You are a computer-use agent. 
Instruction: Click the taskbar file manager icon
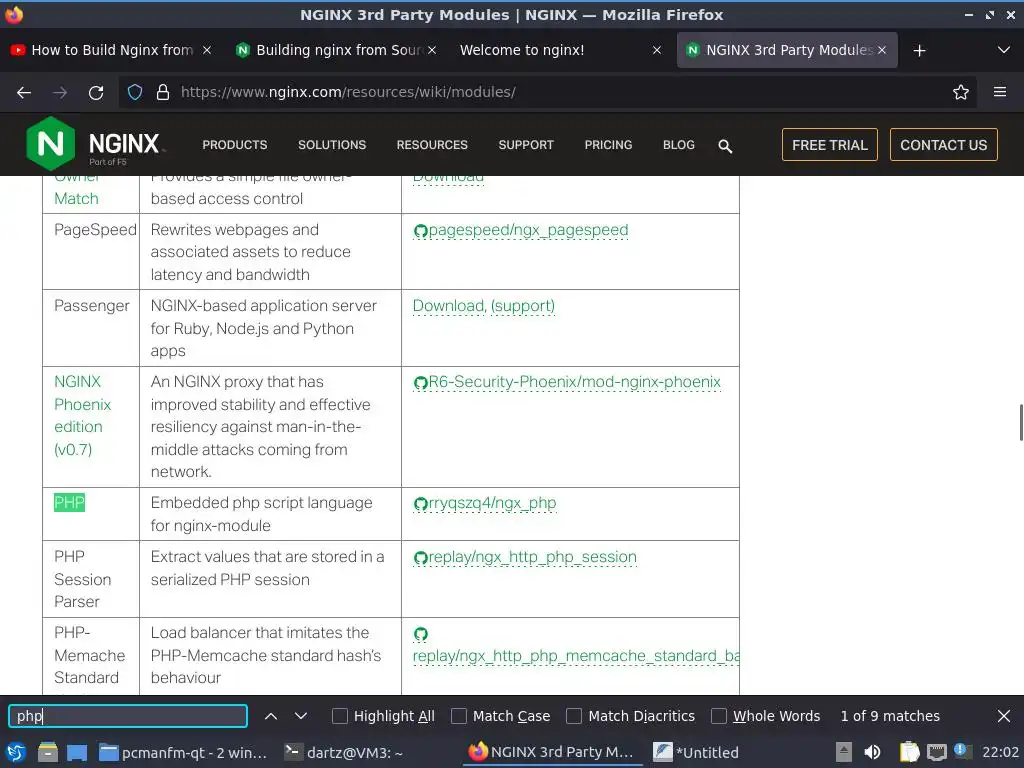(x=47, y=752)
